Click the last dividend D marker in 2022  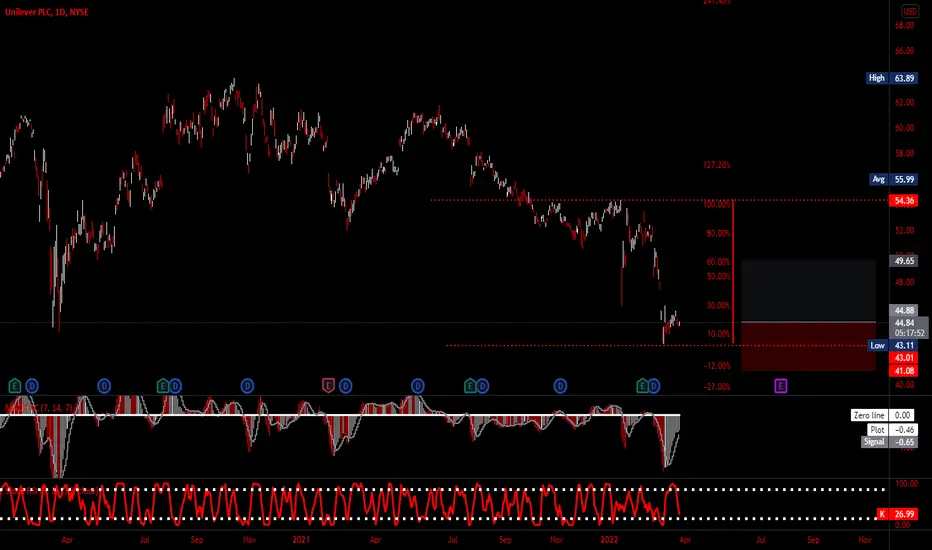pos(654,386)
